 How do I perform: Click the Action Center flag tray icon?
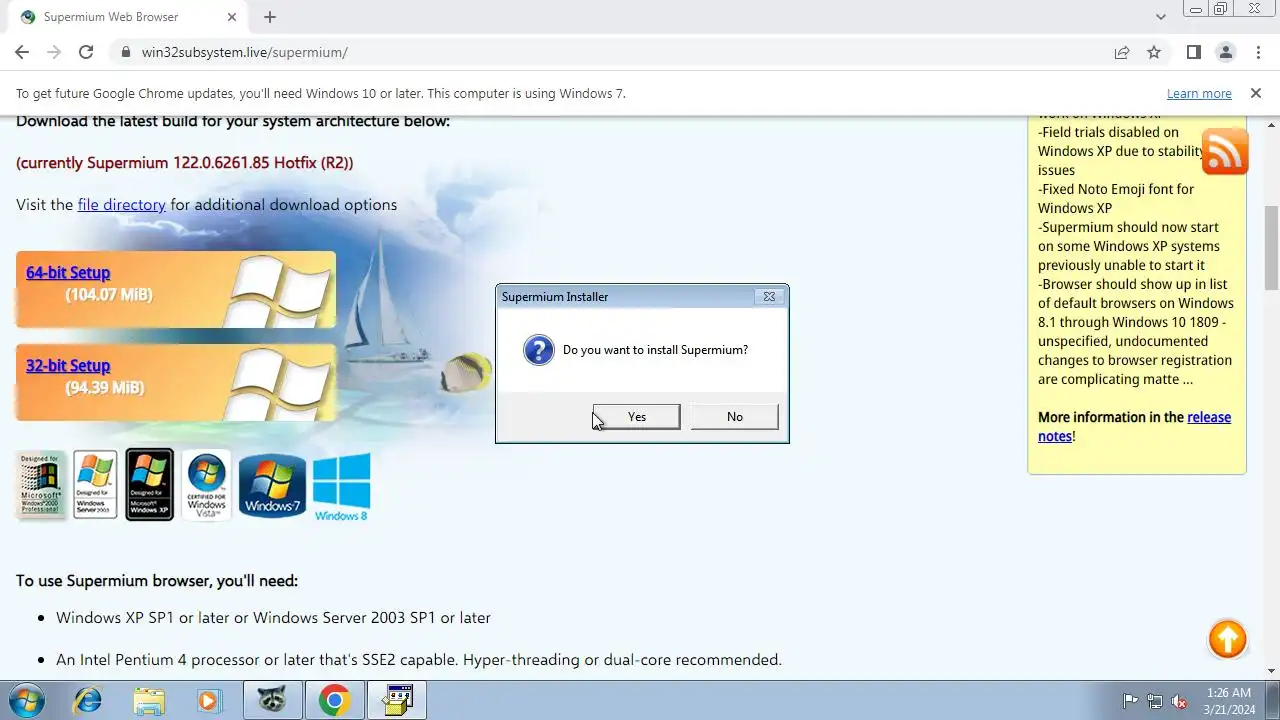point(1130,701)
